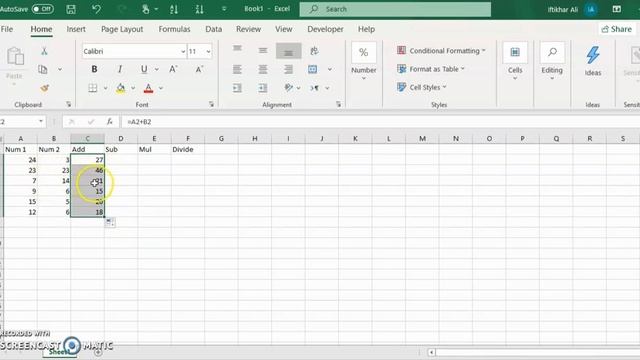Screen dimensions: 640x360
Task: Click the Cut scissors icon
Action: [x=44, y=51]
